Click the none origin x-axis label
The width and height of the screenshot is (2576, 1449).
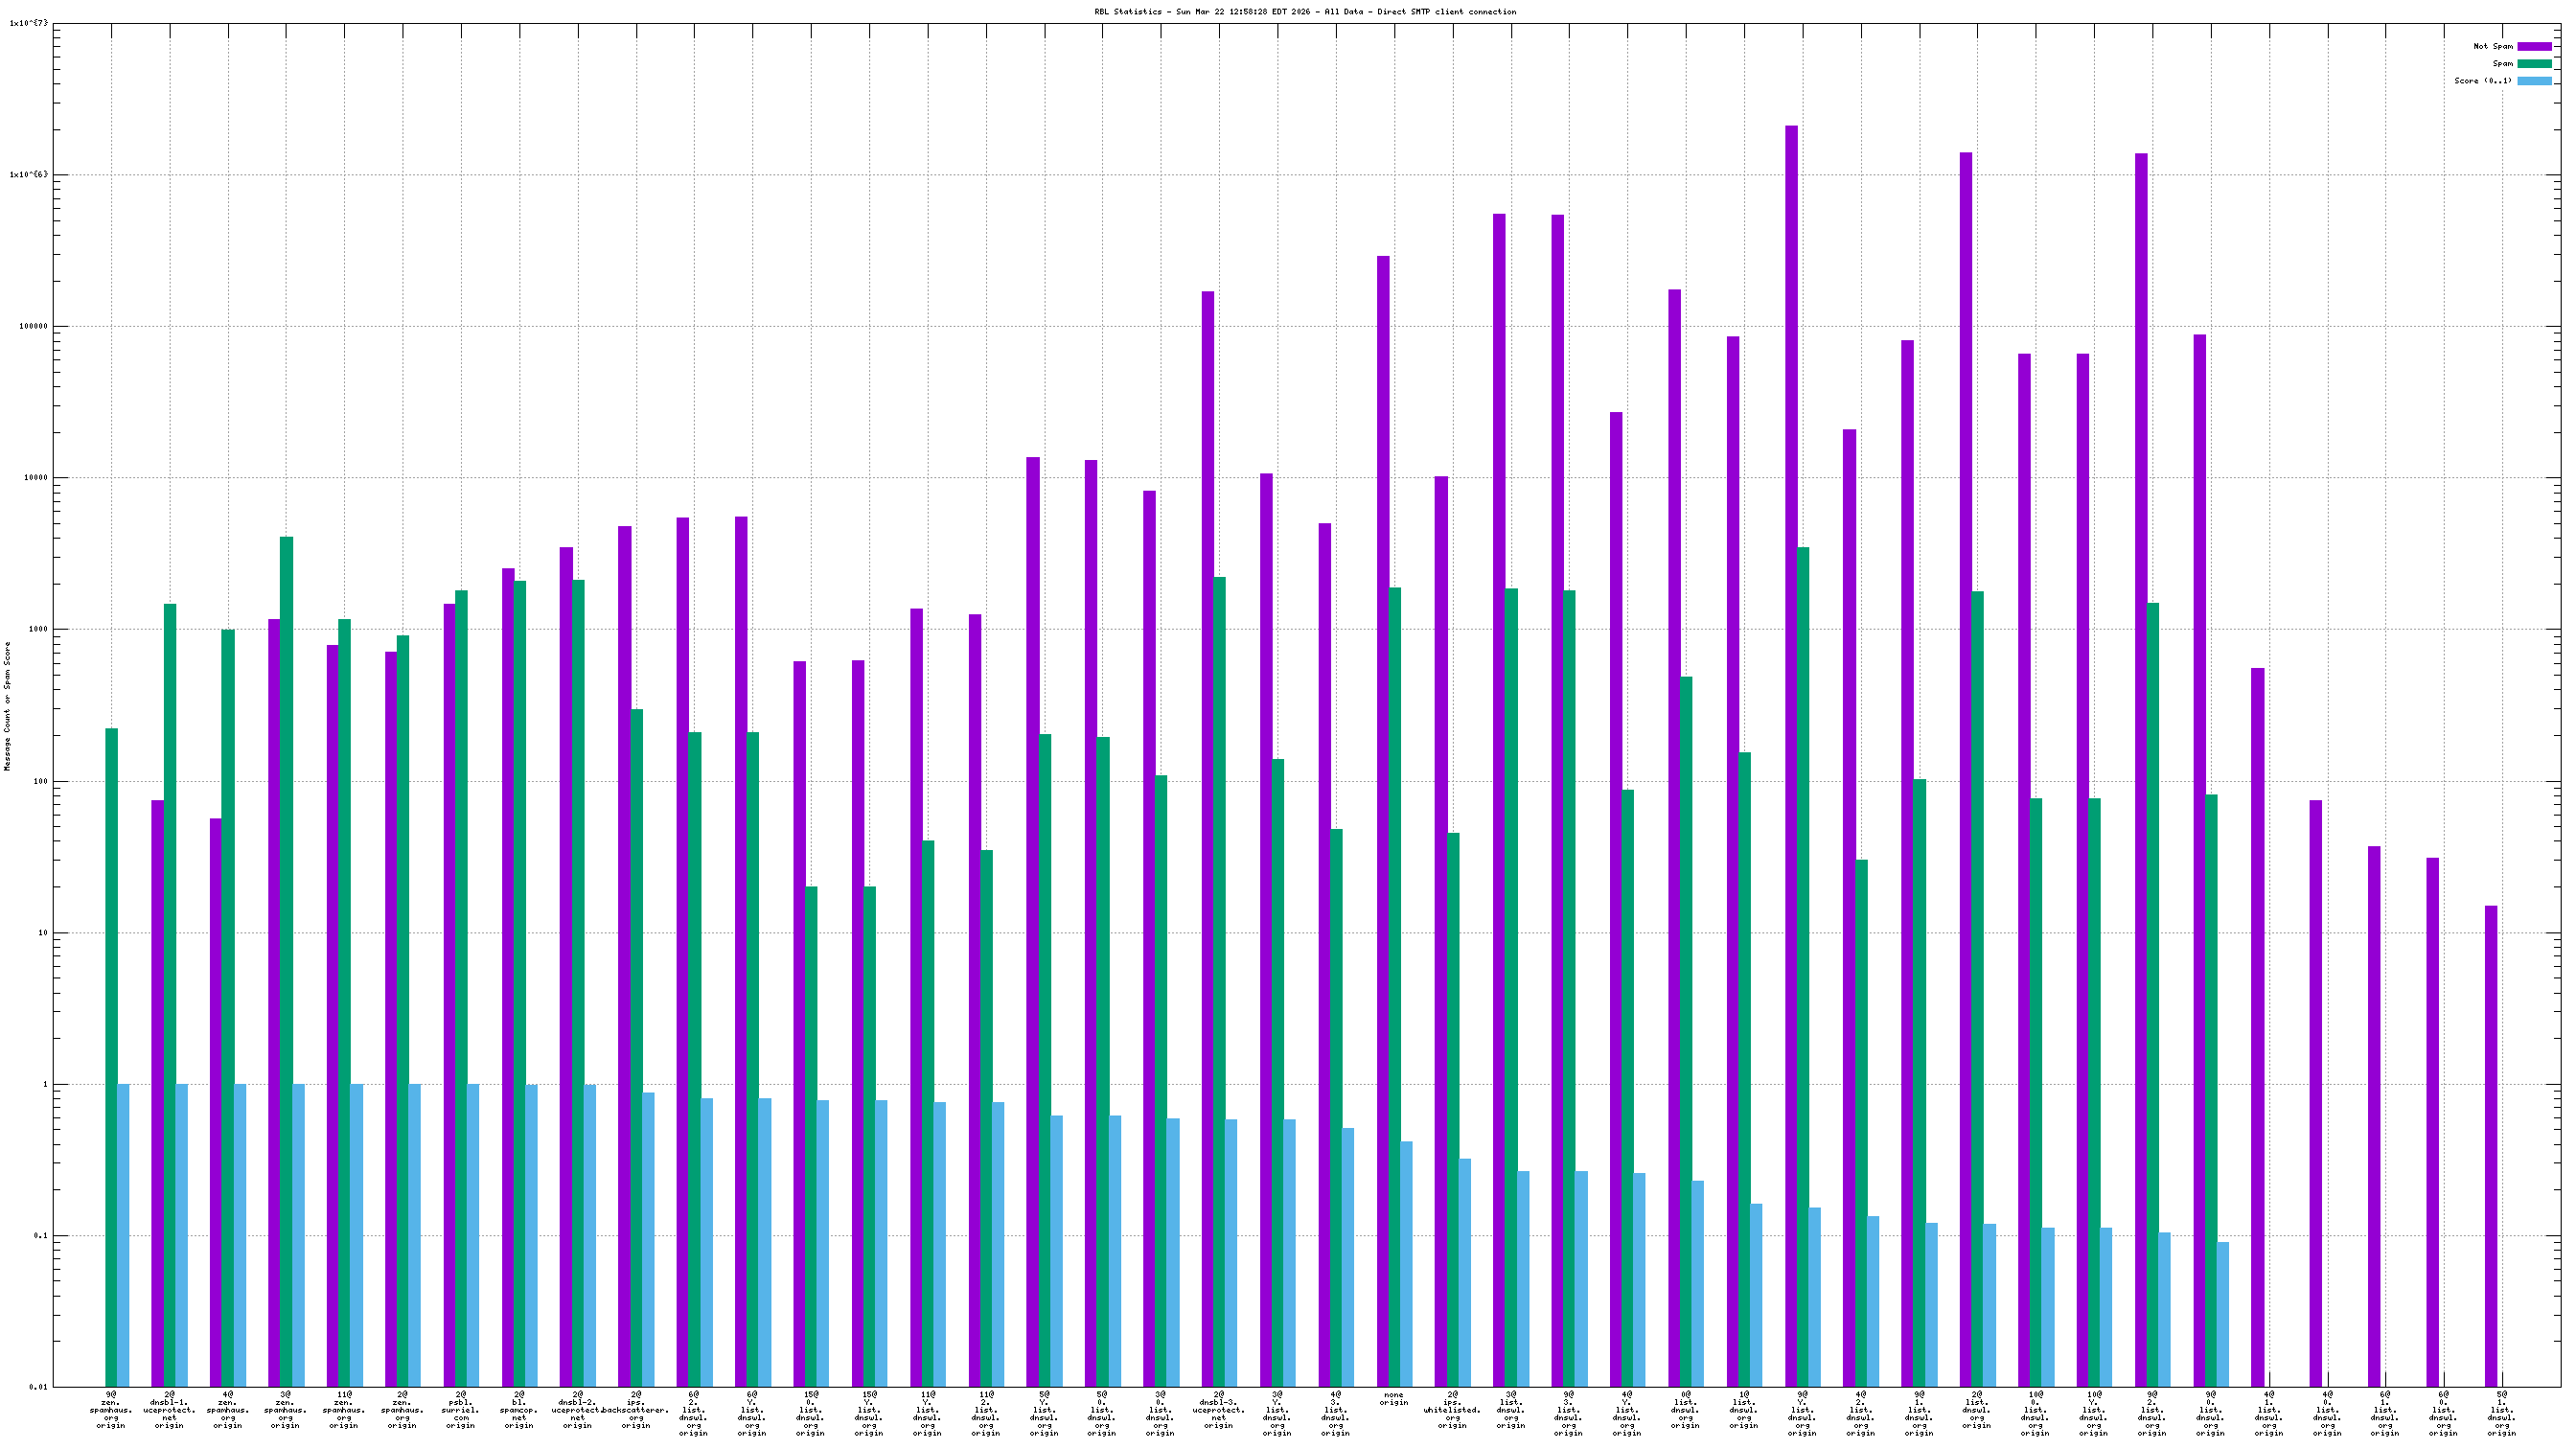(1393, 1398)
